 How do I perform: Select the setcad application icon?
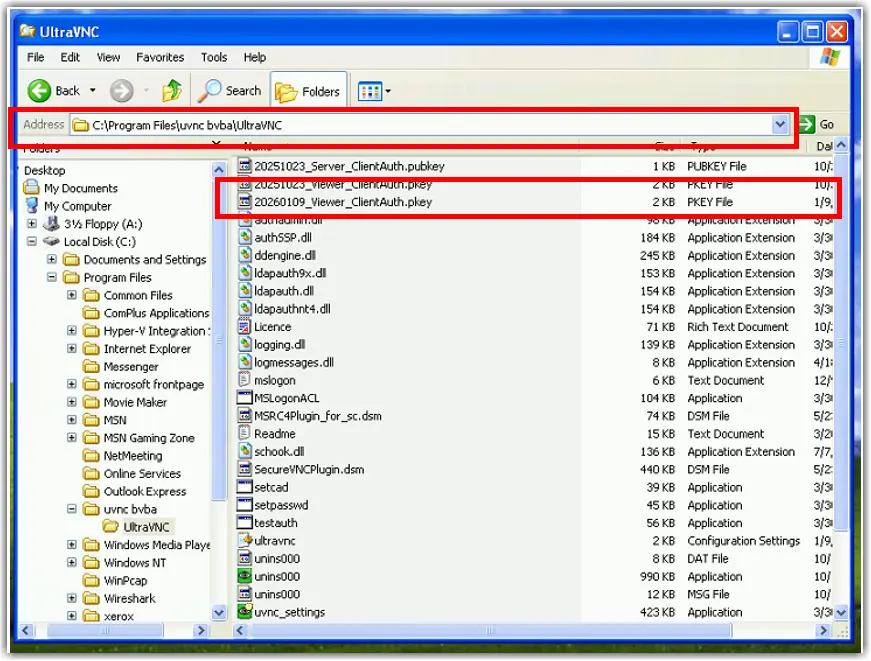point(244,487)
